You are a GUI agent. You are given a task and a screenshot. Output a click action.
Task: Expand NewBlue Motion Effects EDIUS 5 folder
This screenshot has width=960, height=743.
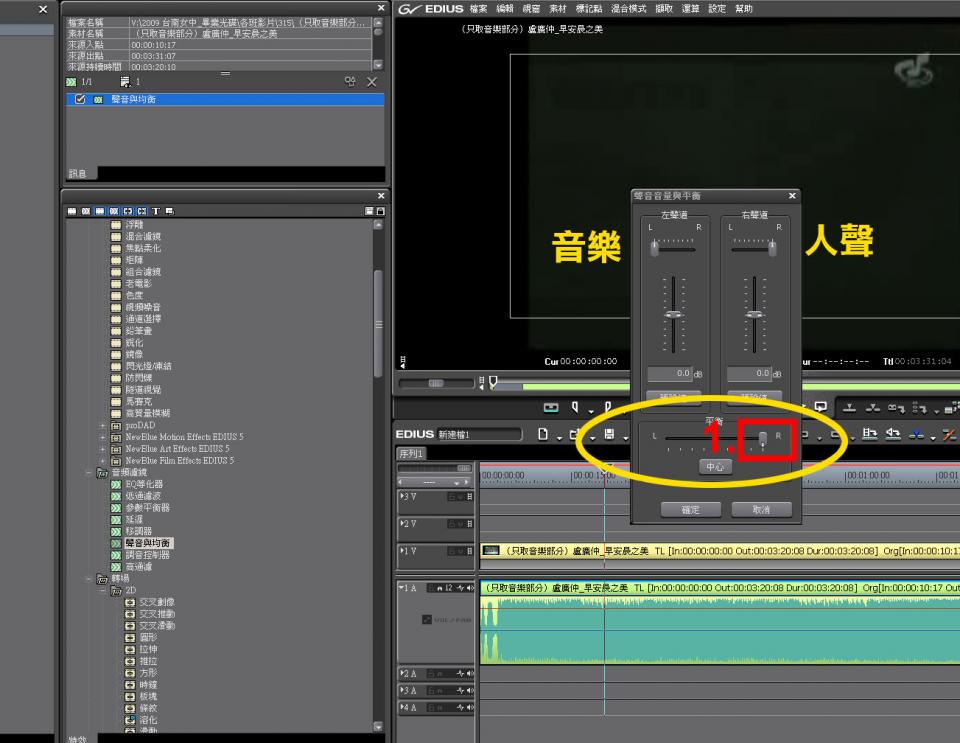(102, 437)
